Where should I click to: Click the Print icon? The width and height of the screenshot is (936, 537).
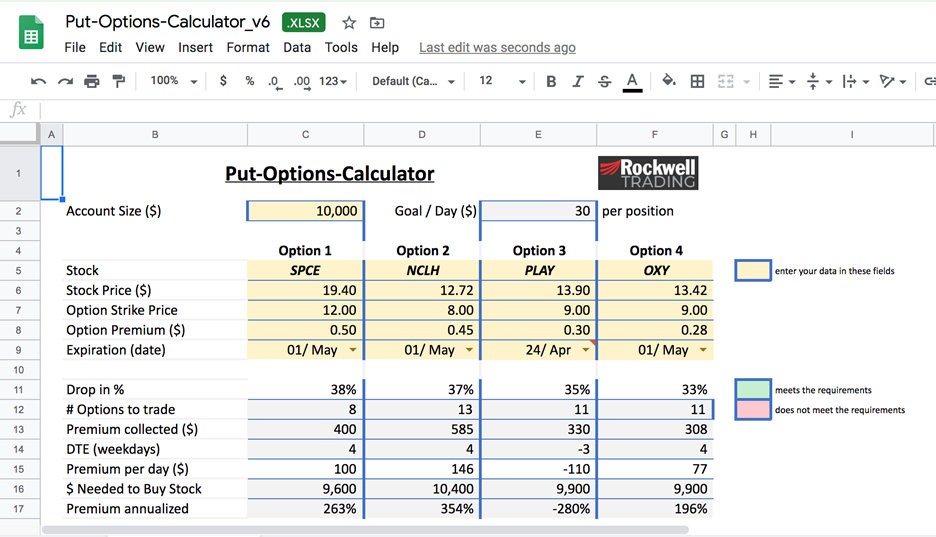click(92, 81)
